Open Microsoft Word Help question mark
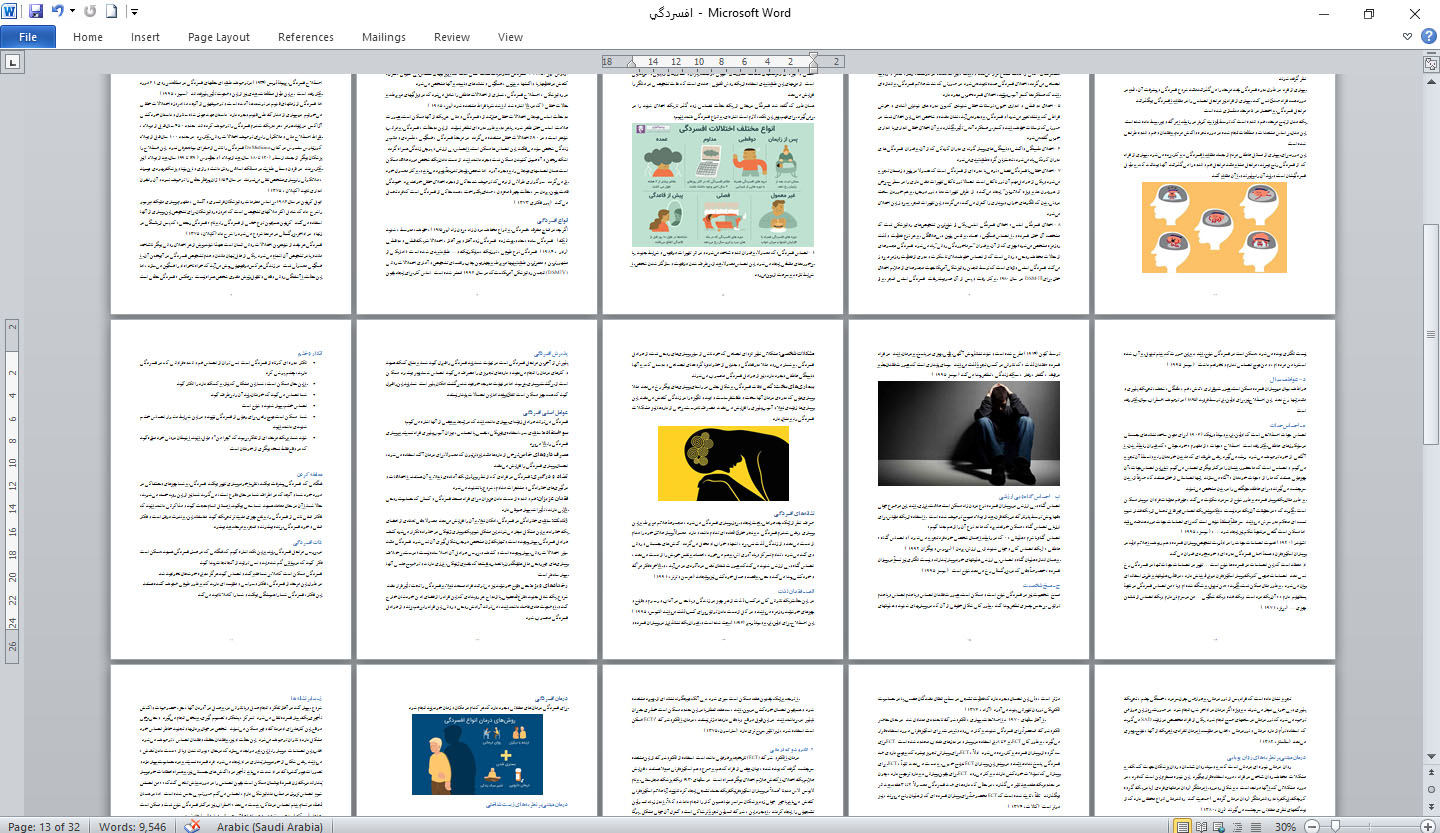Screen dimensions: 1440x833 click(1427, 37)
